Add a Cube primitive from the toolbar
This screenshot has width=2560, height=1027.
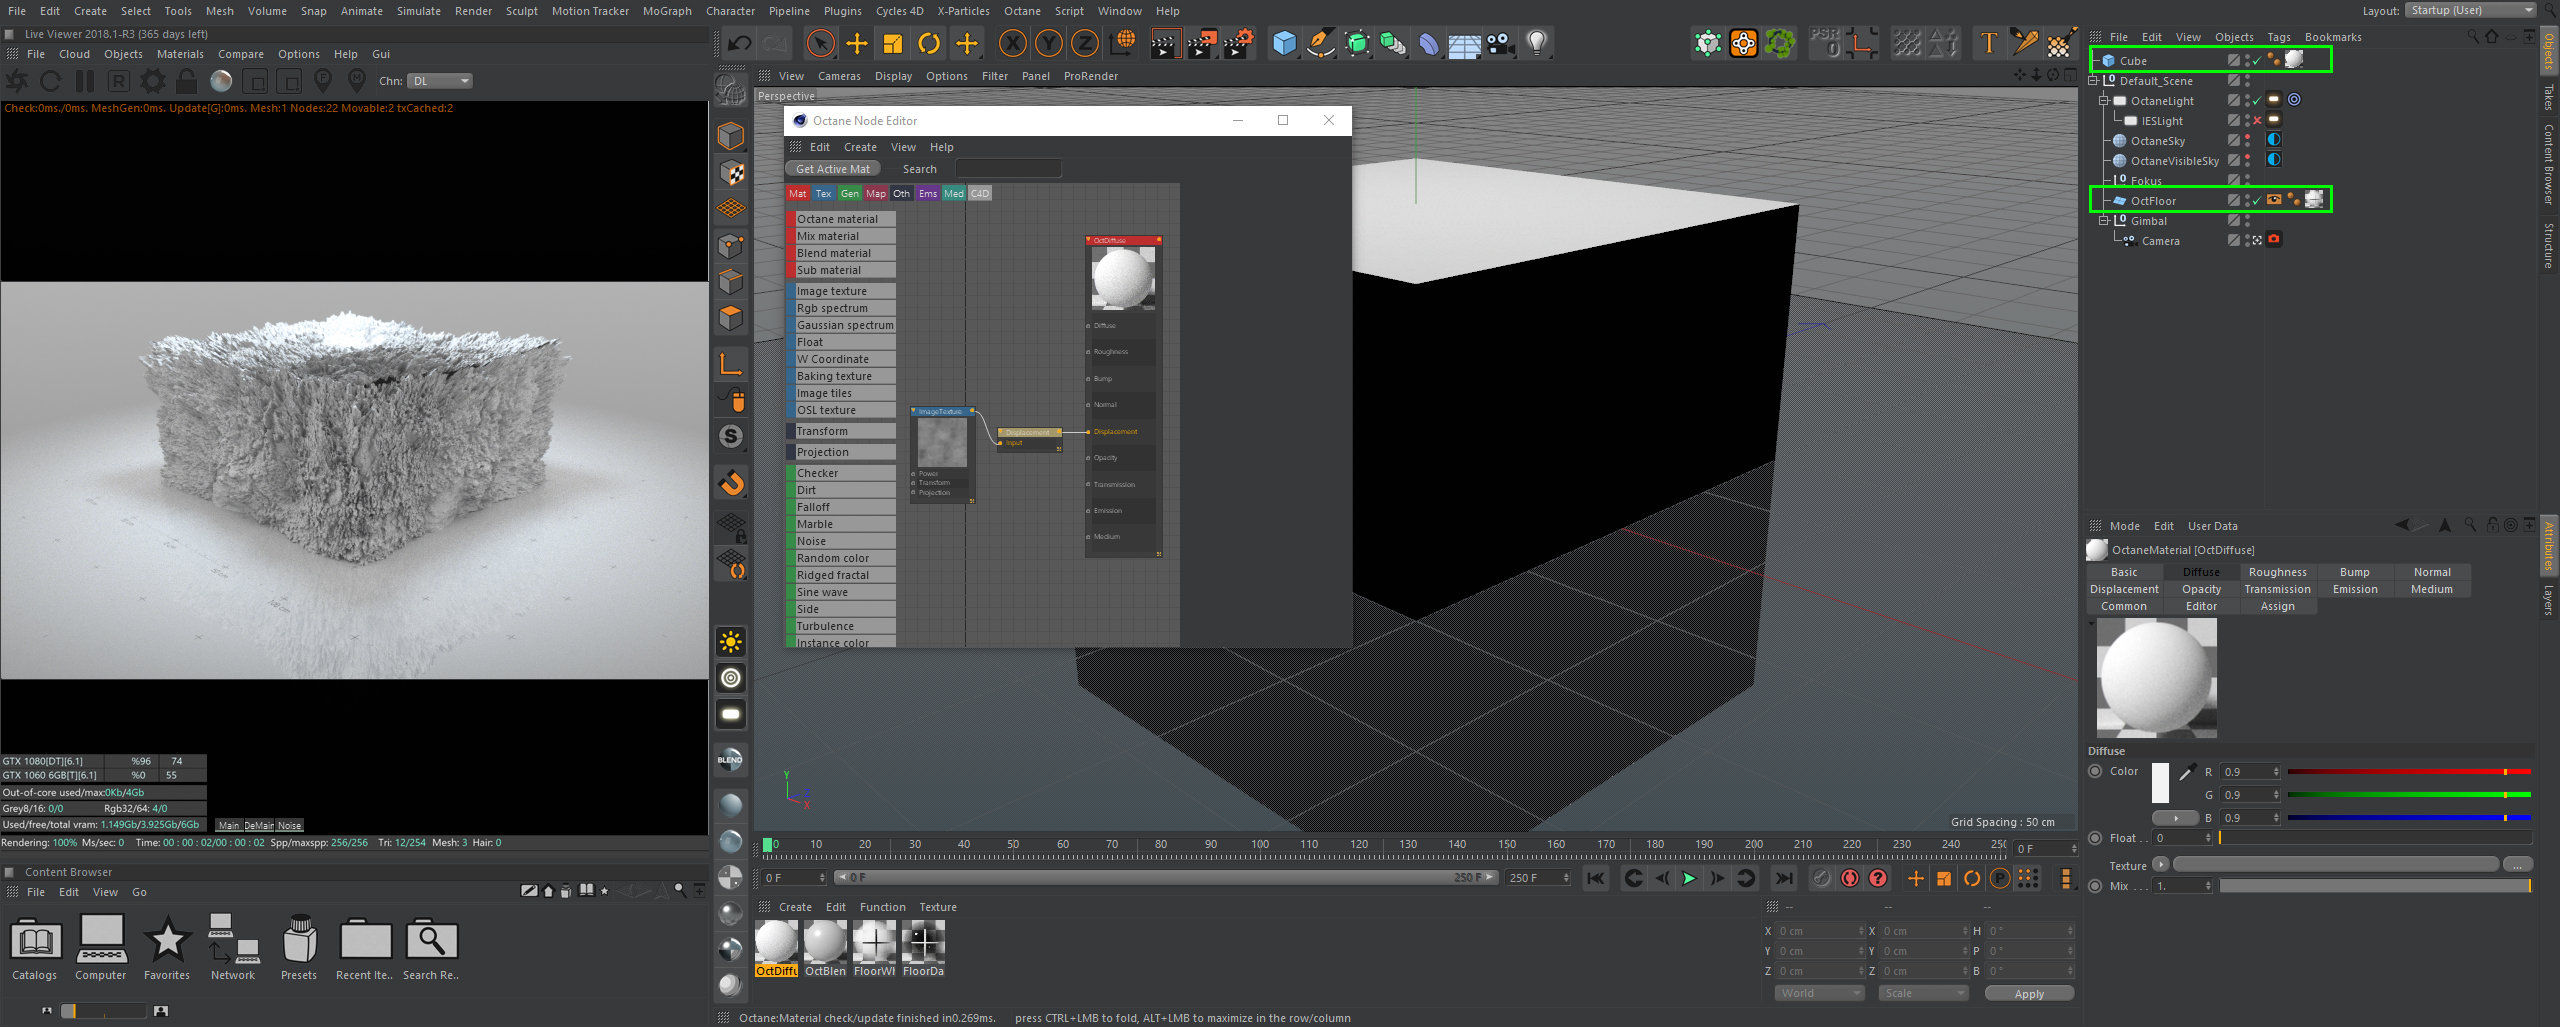1284,43
